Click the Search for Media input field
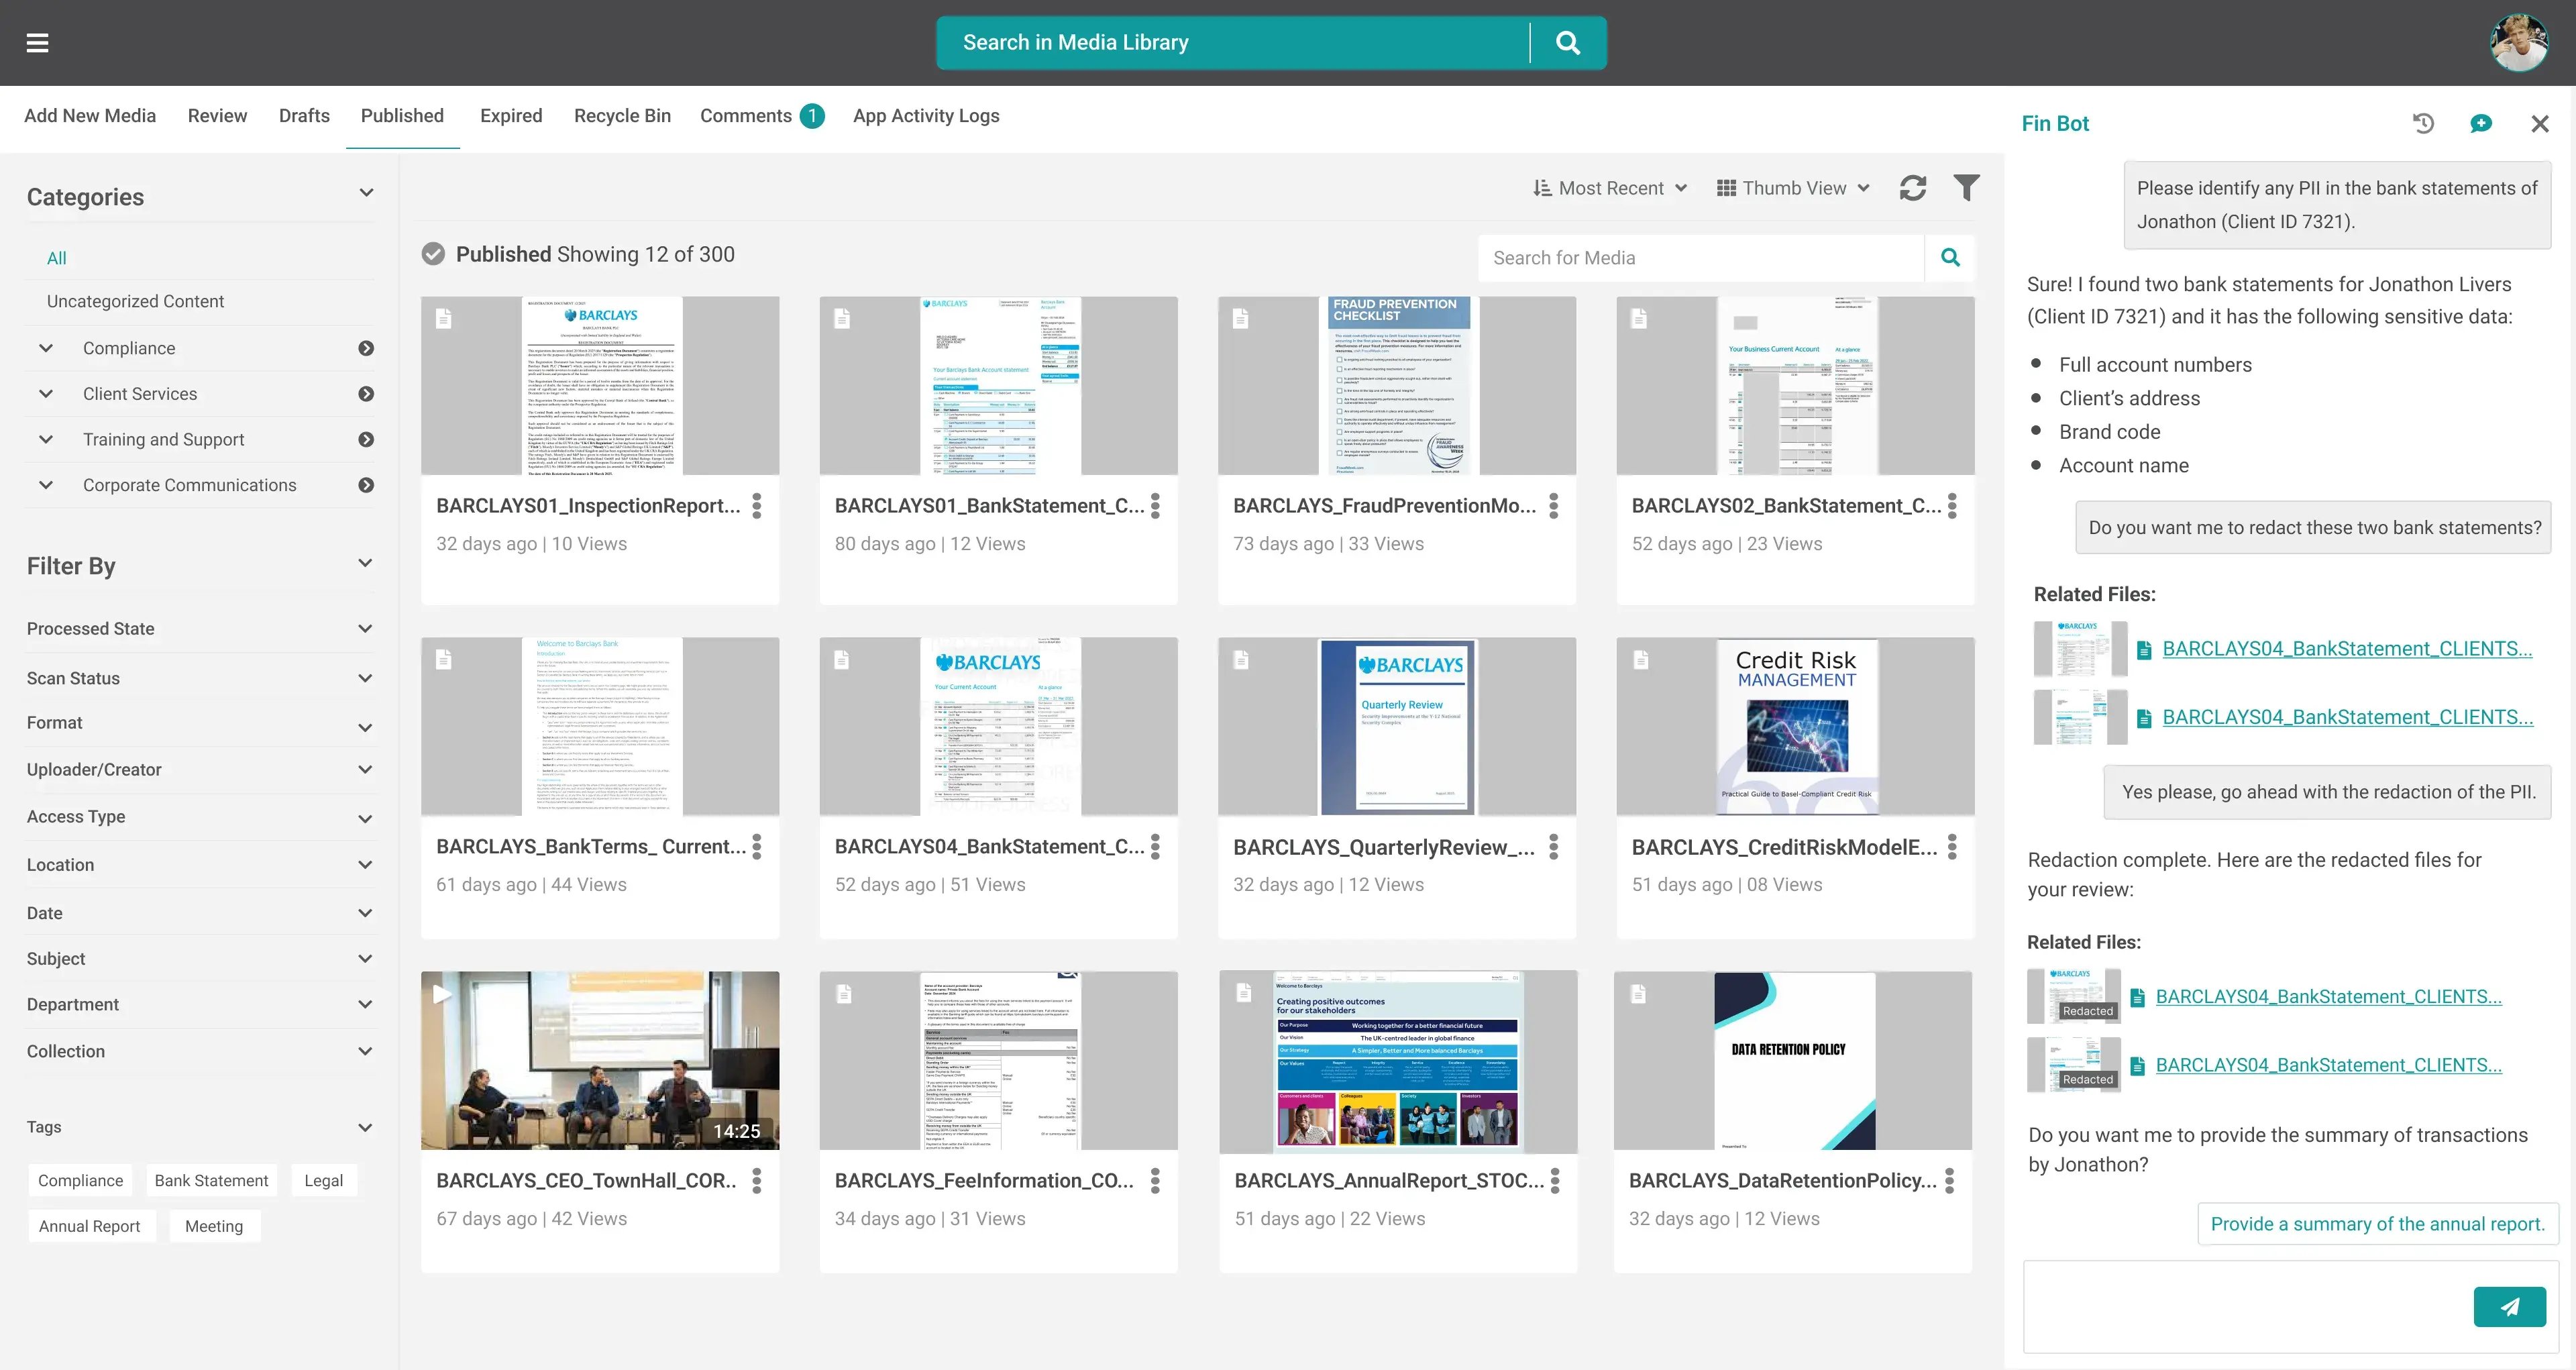The image size is (2576, 1370). [x=1701, y=258]
